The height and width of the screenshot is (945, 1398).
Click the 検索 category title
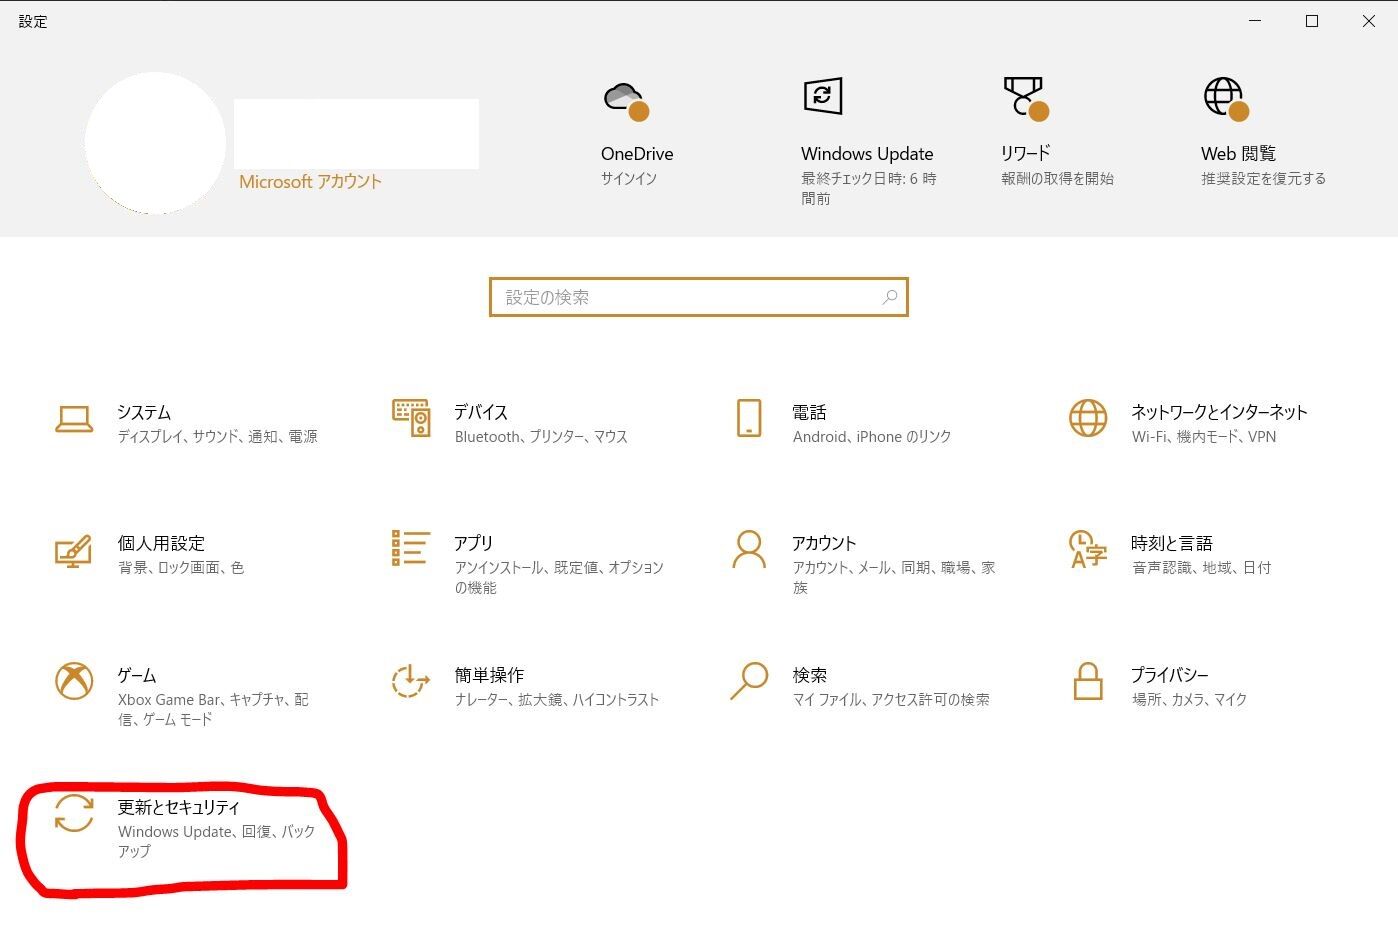coord(810,675)
